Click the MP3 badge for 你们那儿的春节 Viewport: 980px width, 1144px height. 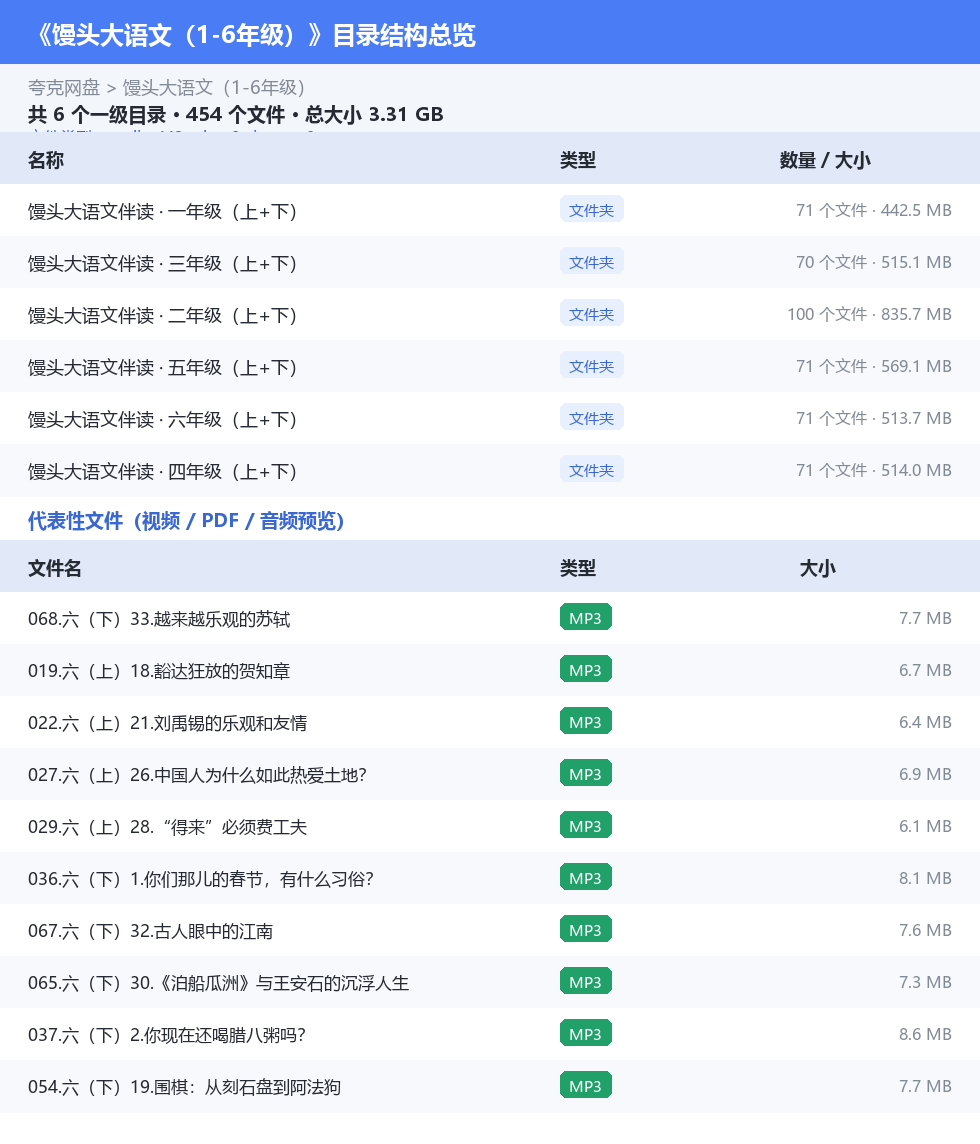coord(586,878)
